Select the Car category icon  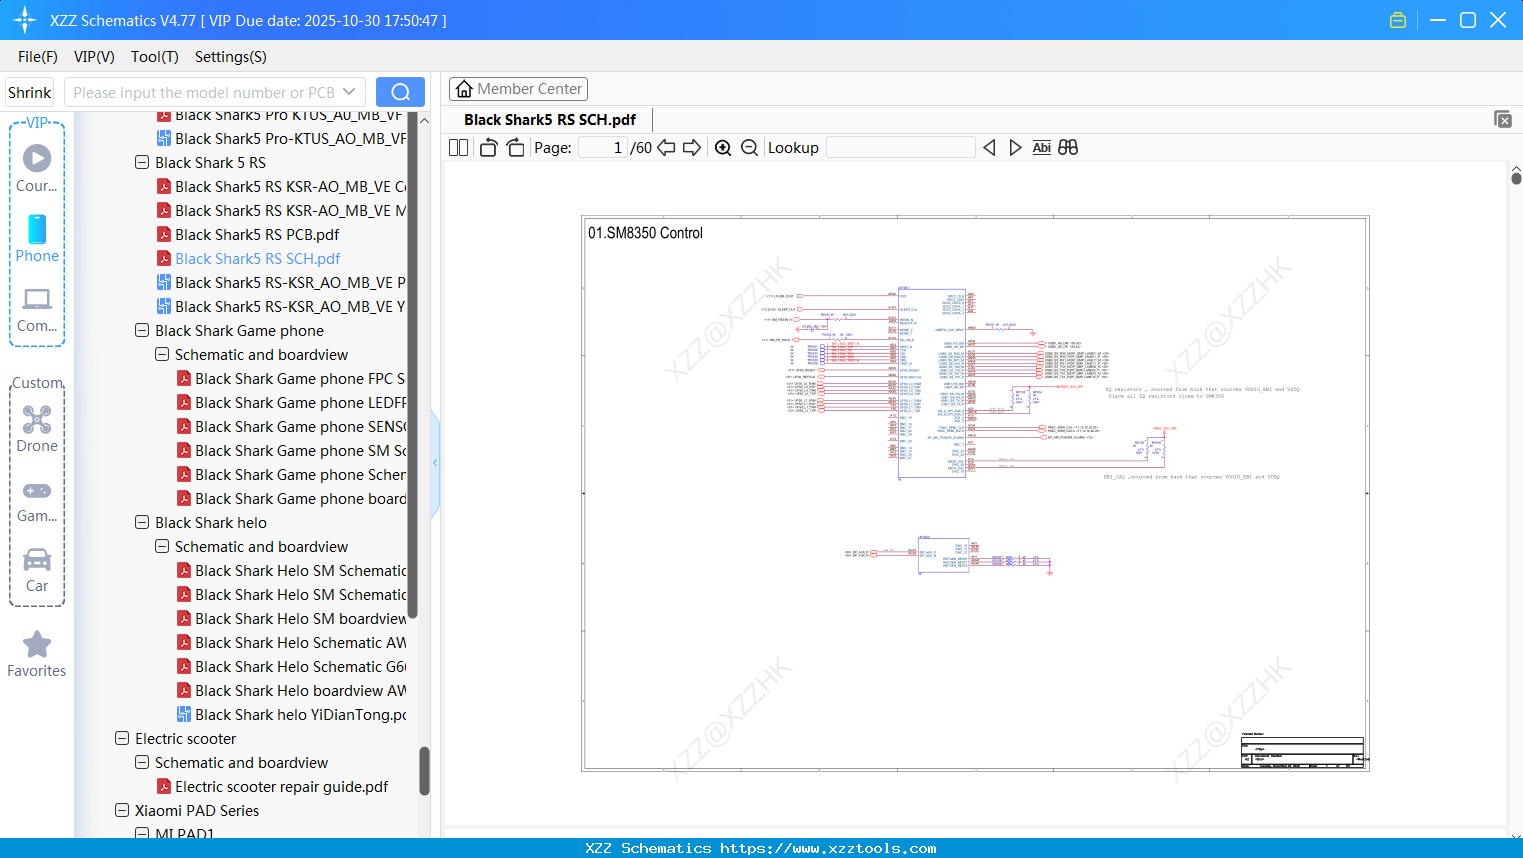tap(37, 569)
